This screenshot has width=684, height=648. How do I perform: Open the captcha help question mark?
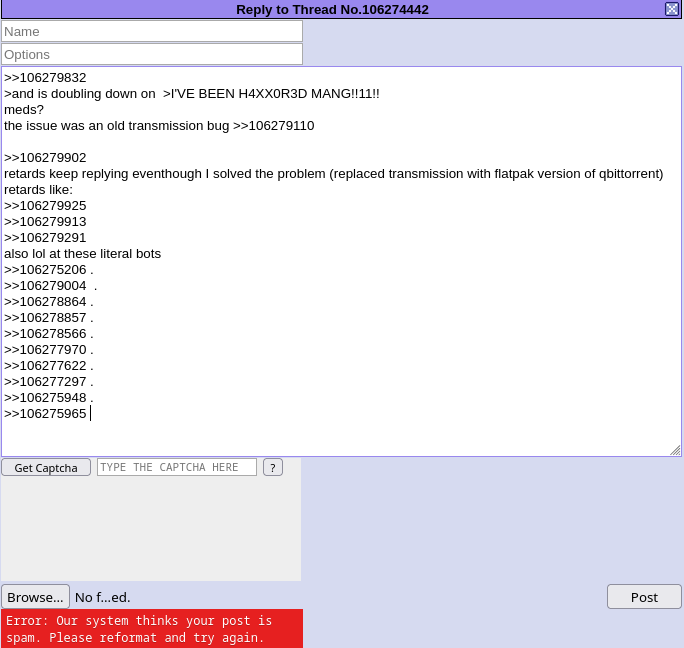click(x=273, y=467)
